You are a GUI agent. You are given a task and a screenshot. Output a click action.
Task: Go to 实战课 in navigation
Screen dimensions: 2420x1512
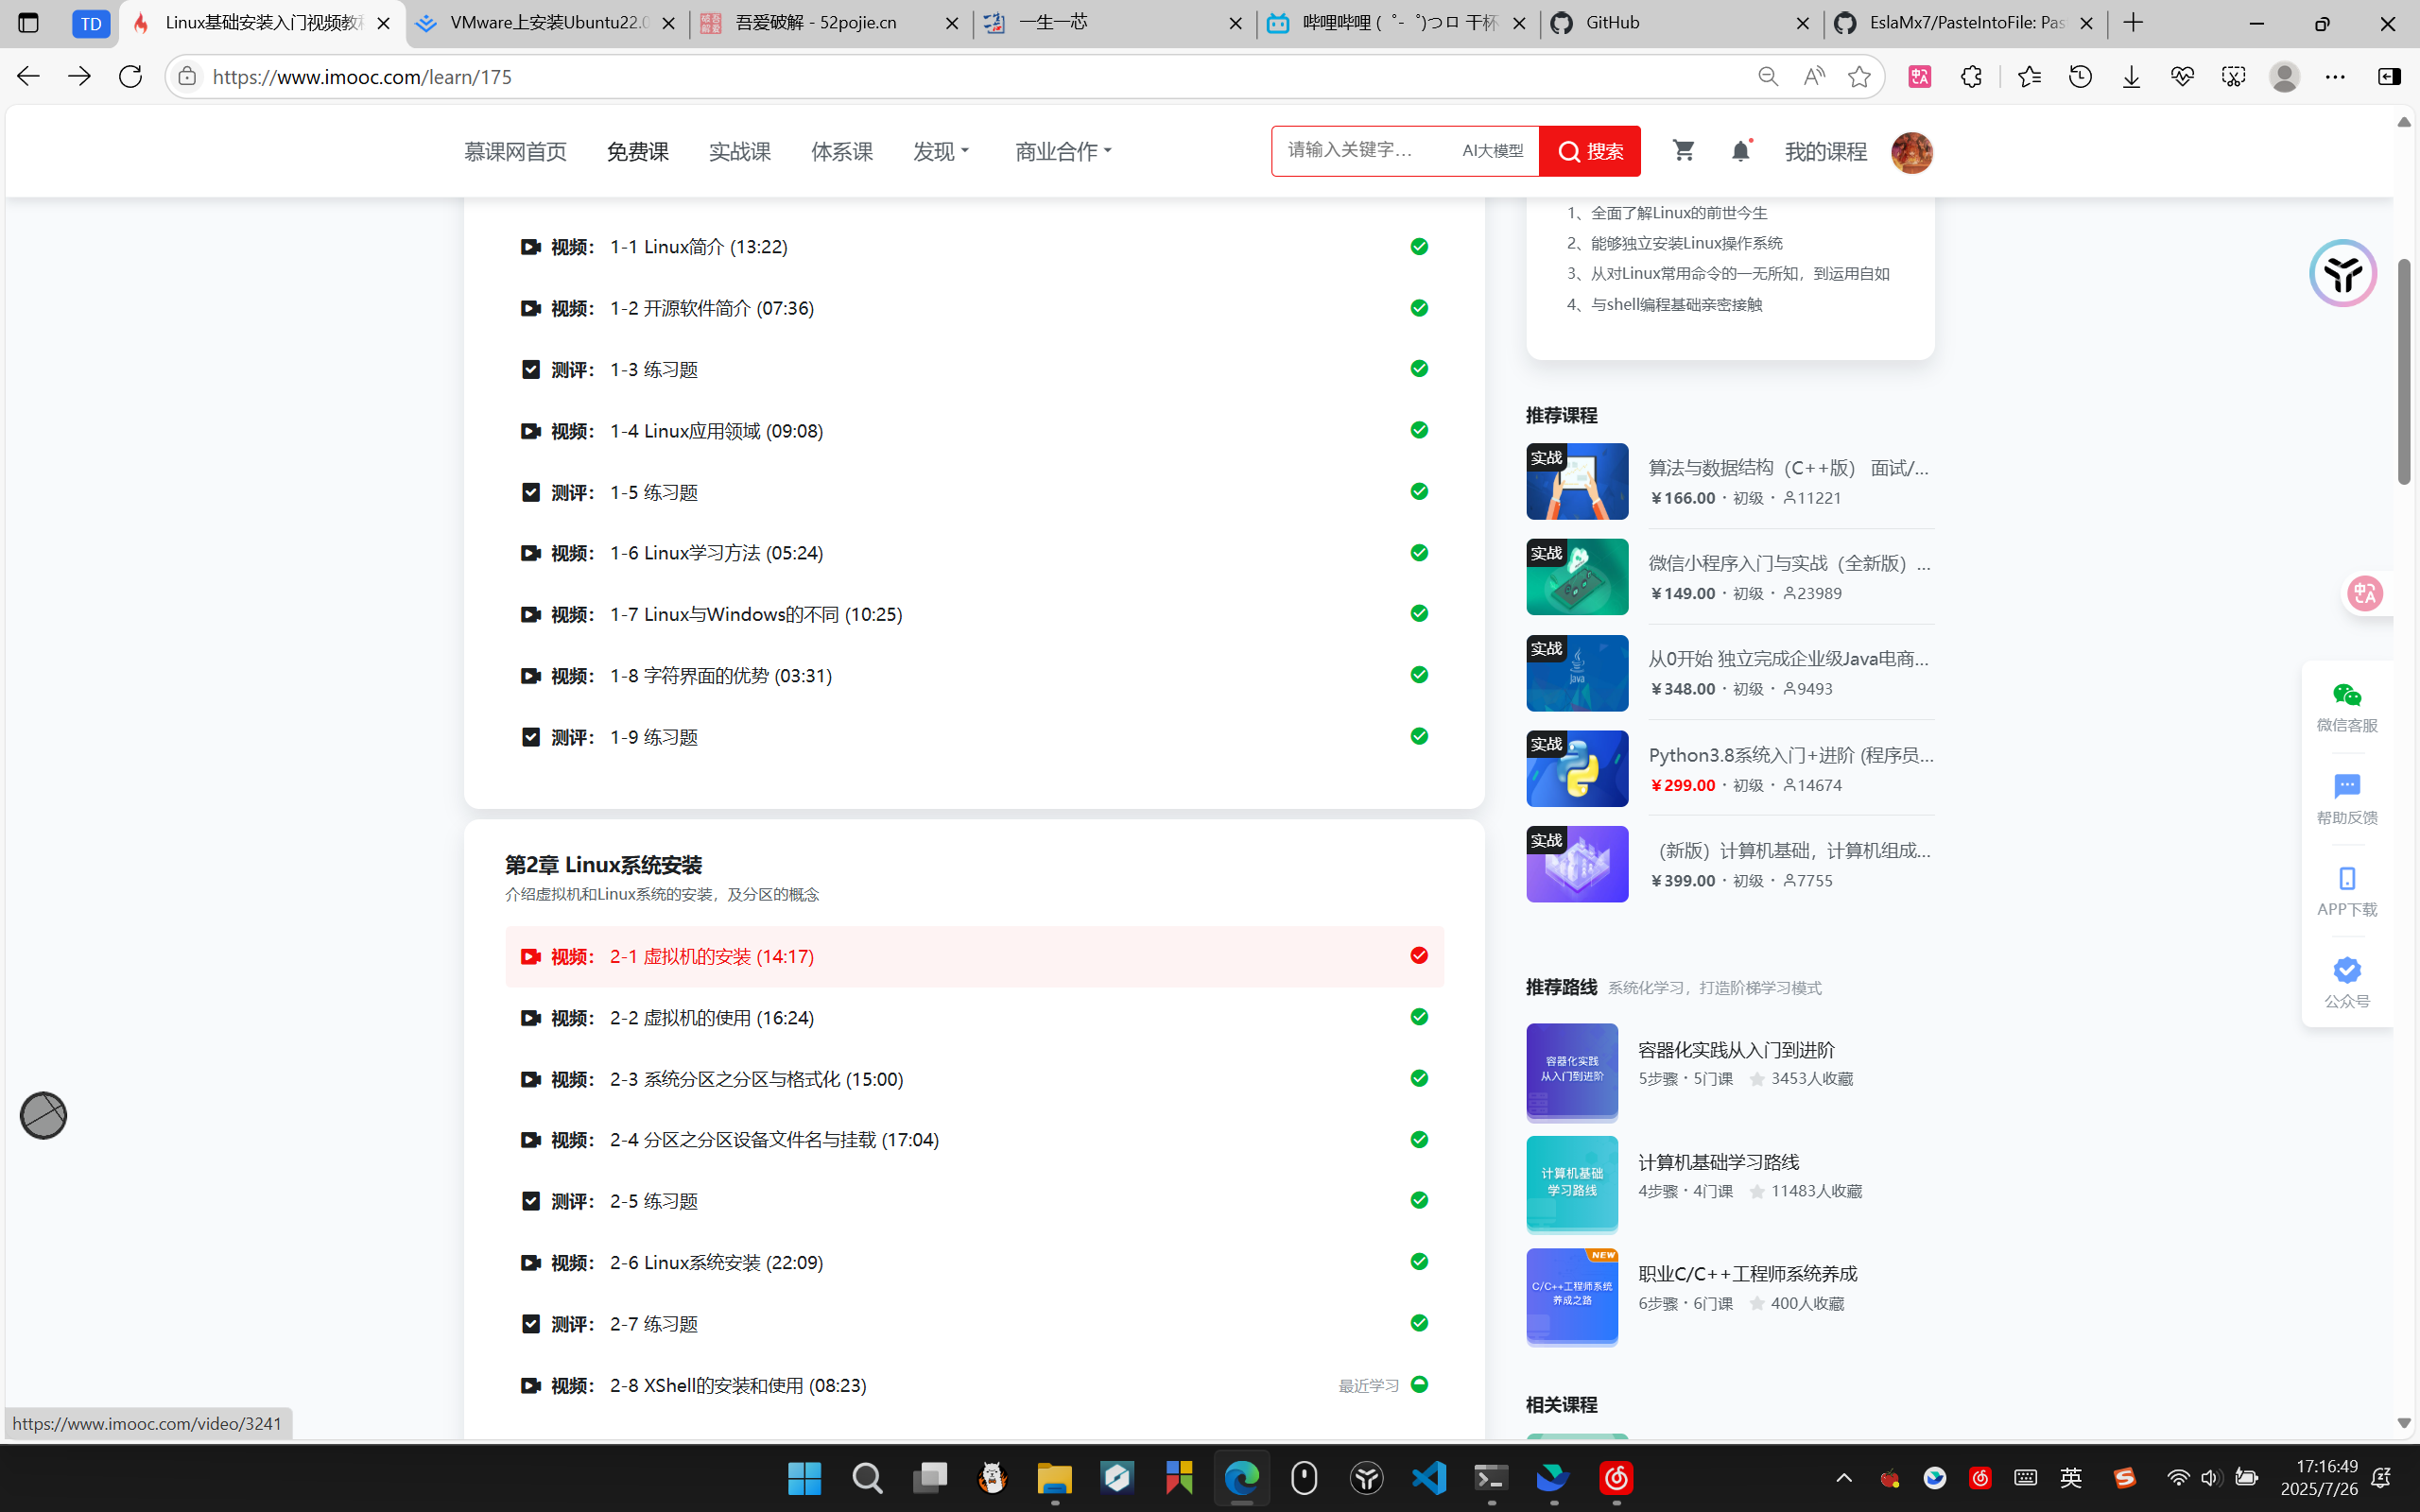(739, 151)
